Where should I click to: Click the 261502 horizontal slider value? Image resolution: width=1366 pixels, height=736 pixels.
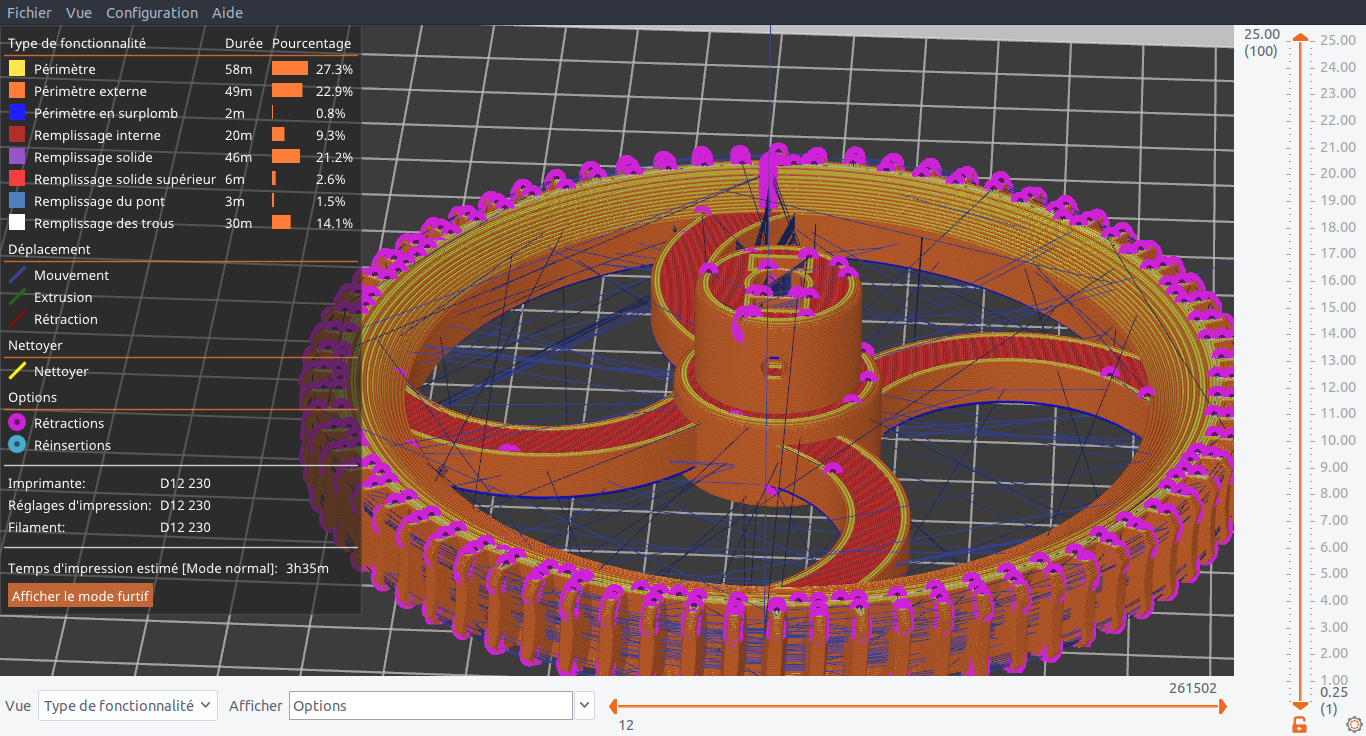coord(1193,688)
